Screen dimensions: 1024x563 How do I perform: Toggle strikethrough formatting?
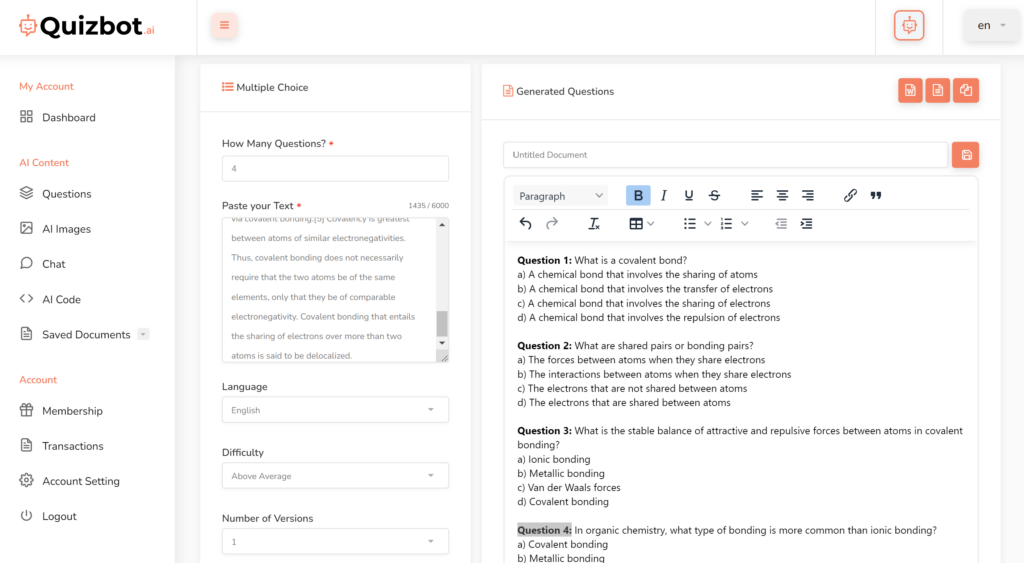coord(714,196)
